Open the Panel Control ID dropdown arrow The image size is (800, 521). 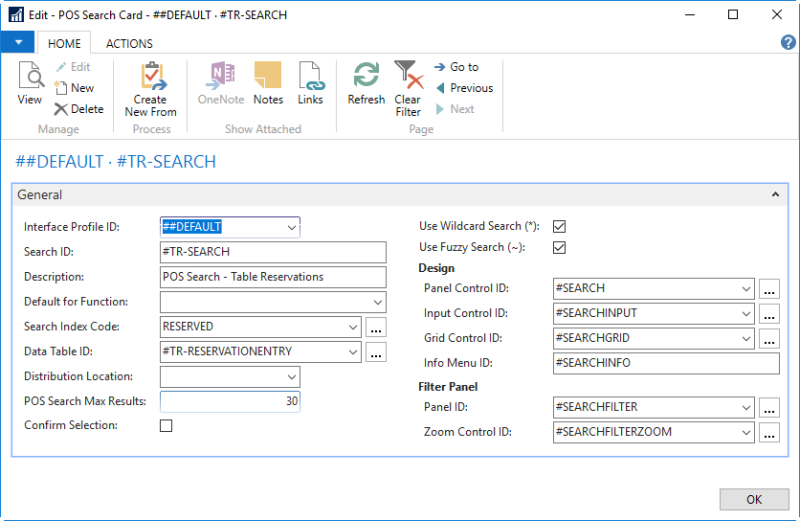(x=746, y=289)
